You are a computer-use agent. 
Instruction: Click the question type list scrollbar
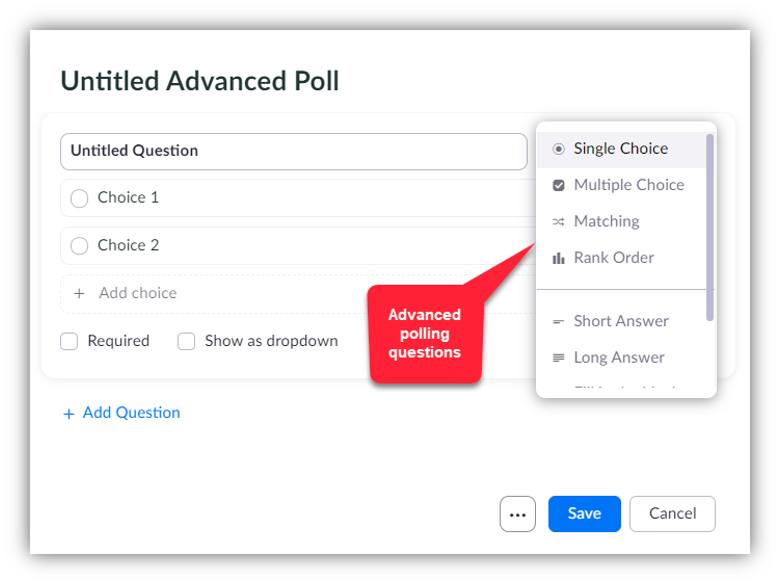[710, 227]
